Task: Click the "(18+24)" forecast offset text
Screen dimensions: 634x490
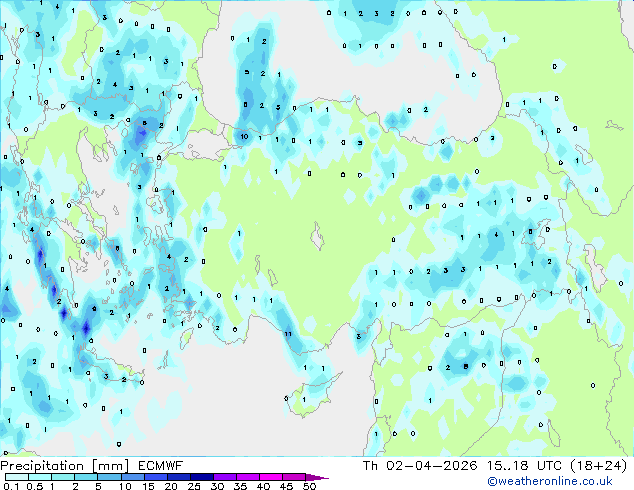Action: click(x=599, y=466)
